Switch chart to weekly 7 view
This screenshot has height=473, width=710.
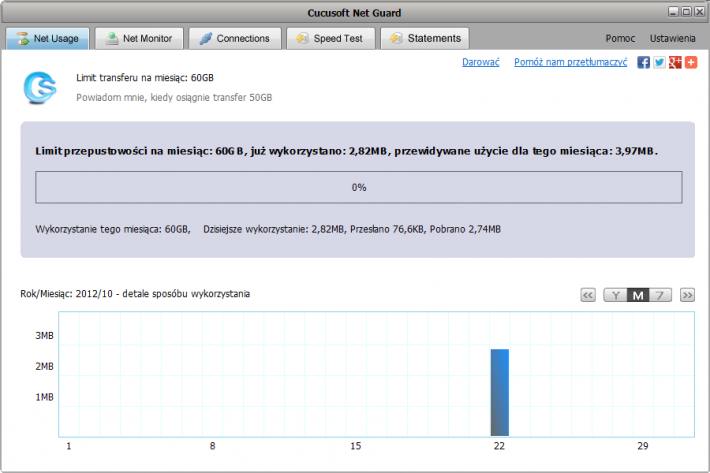tap(660, 295)
